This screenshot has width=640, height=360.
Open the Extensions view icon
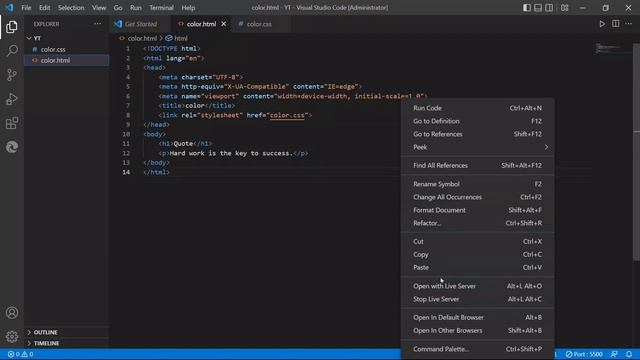[x=12, y=123]
